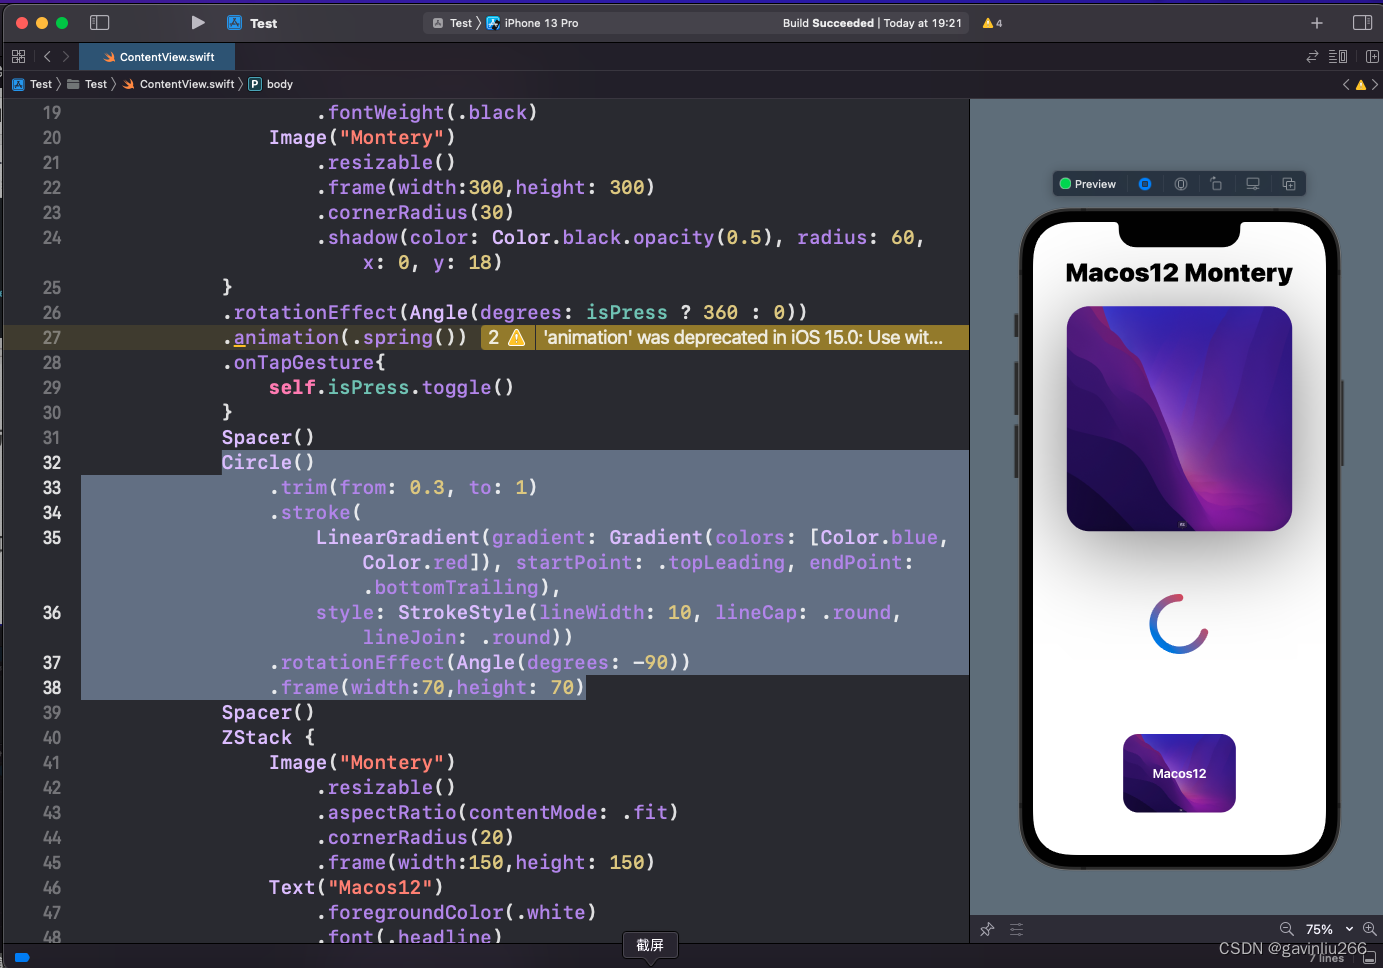The image size is (1383, 968).
Task: Click the 截屏 tooltip button
Action: [x=650, y=945]
